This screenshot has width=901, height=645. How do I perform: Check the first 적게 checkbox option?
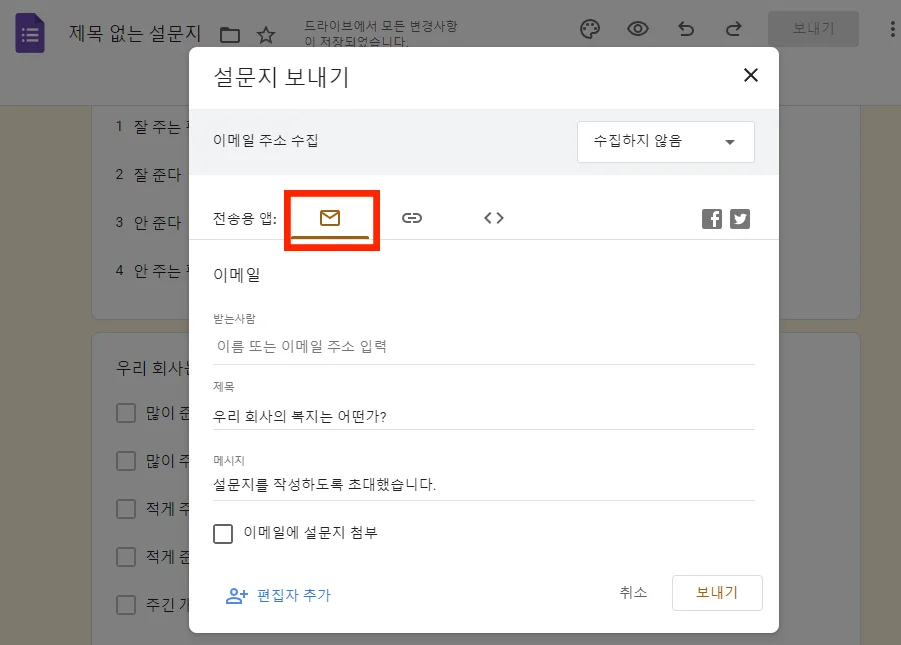(126, 509)
